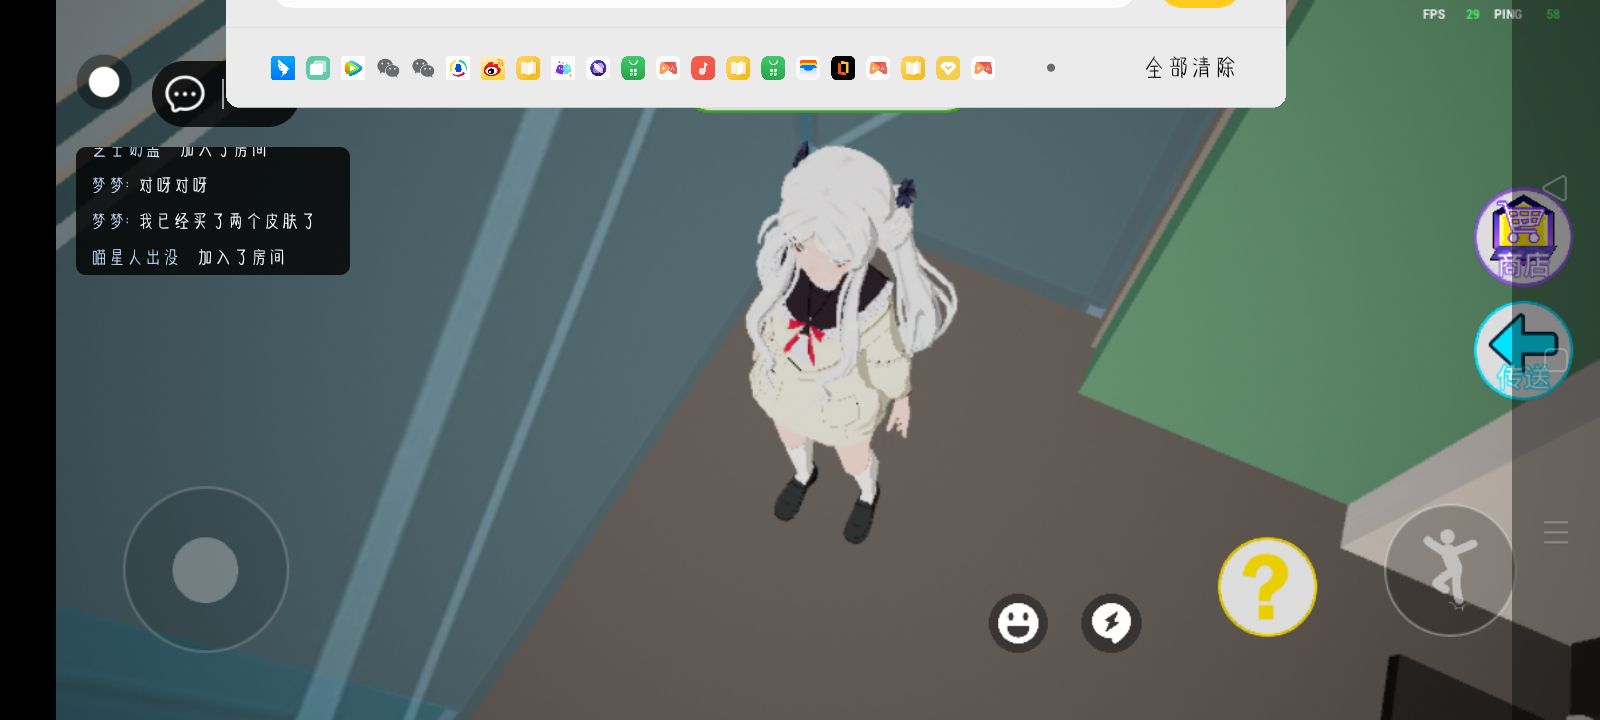Open the Tencent Video notification icon
This screenshot has width=1600, height=720.
click(x=353, y=68)
